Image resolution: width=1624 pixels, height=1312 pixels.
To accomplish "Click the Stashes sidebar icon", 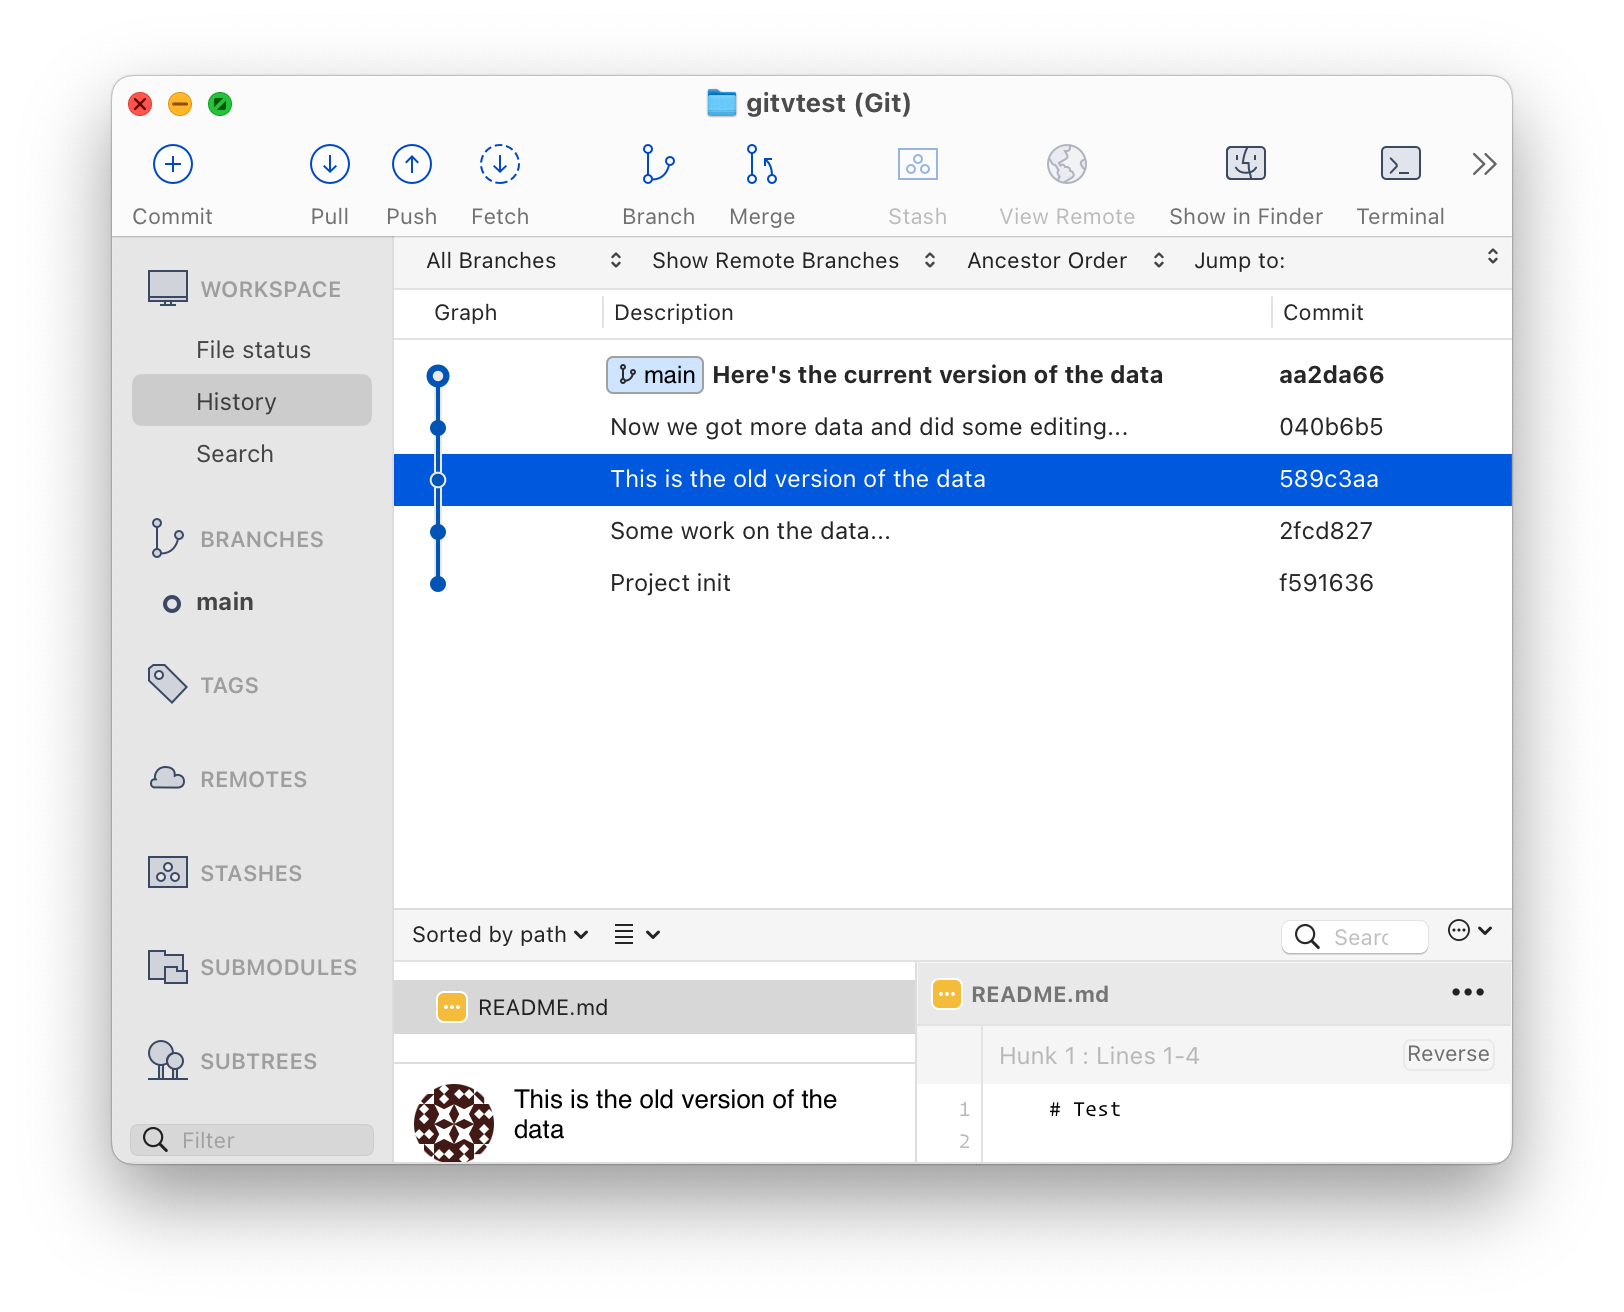I will point(167,872).
